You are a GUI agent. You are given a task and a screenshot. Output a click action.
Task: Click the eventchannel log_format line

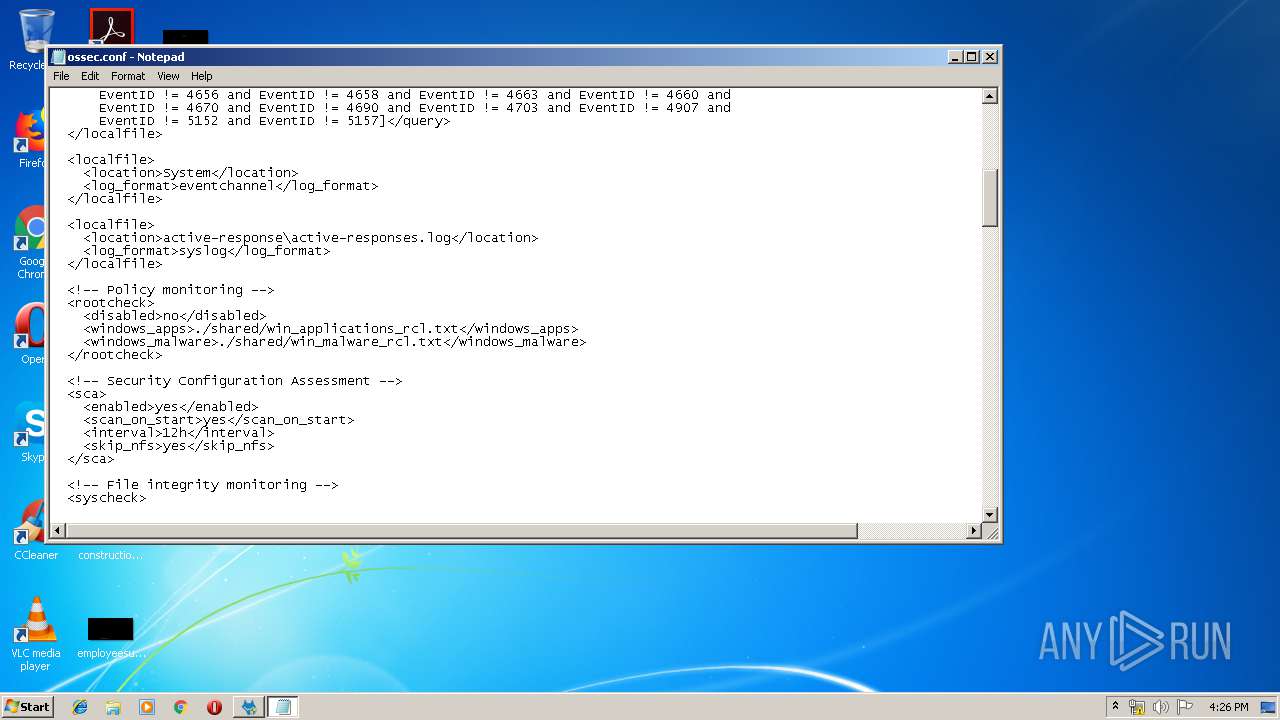230,186
